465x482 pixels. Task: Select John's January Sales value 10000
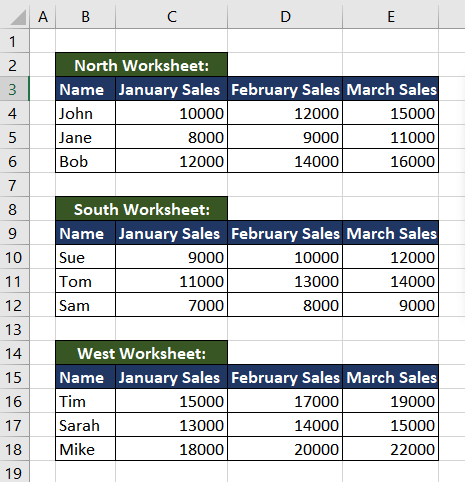[172, 113]
